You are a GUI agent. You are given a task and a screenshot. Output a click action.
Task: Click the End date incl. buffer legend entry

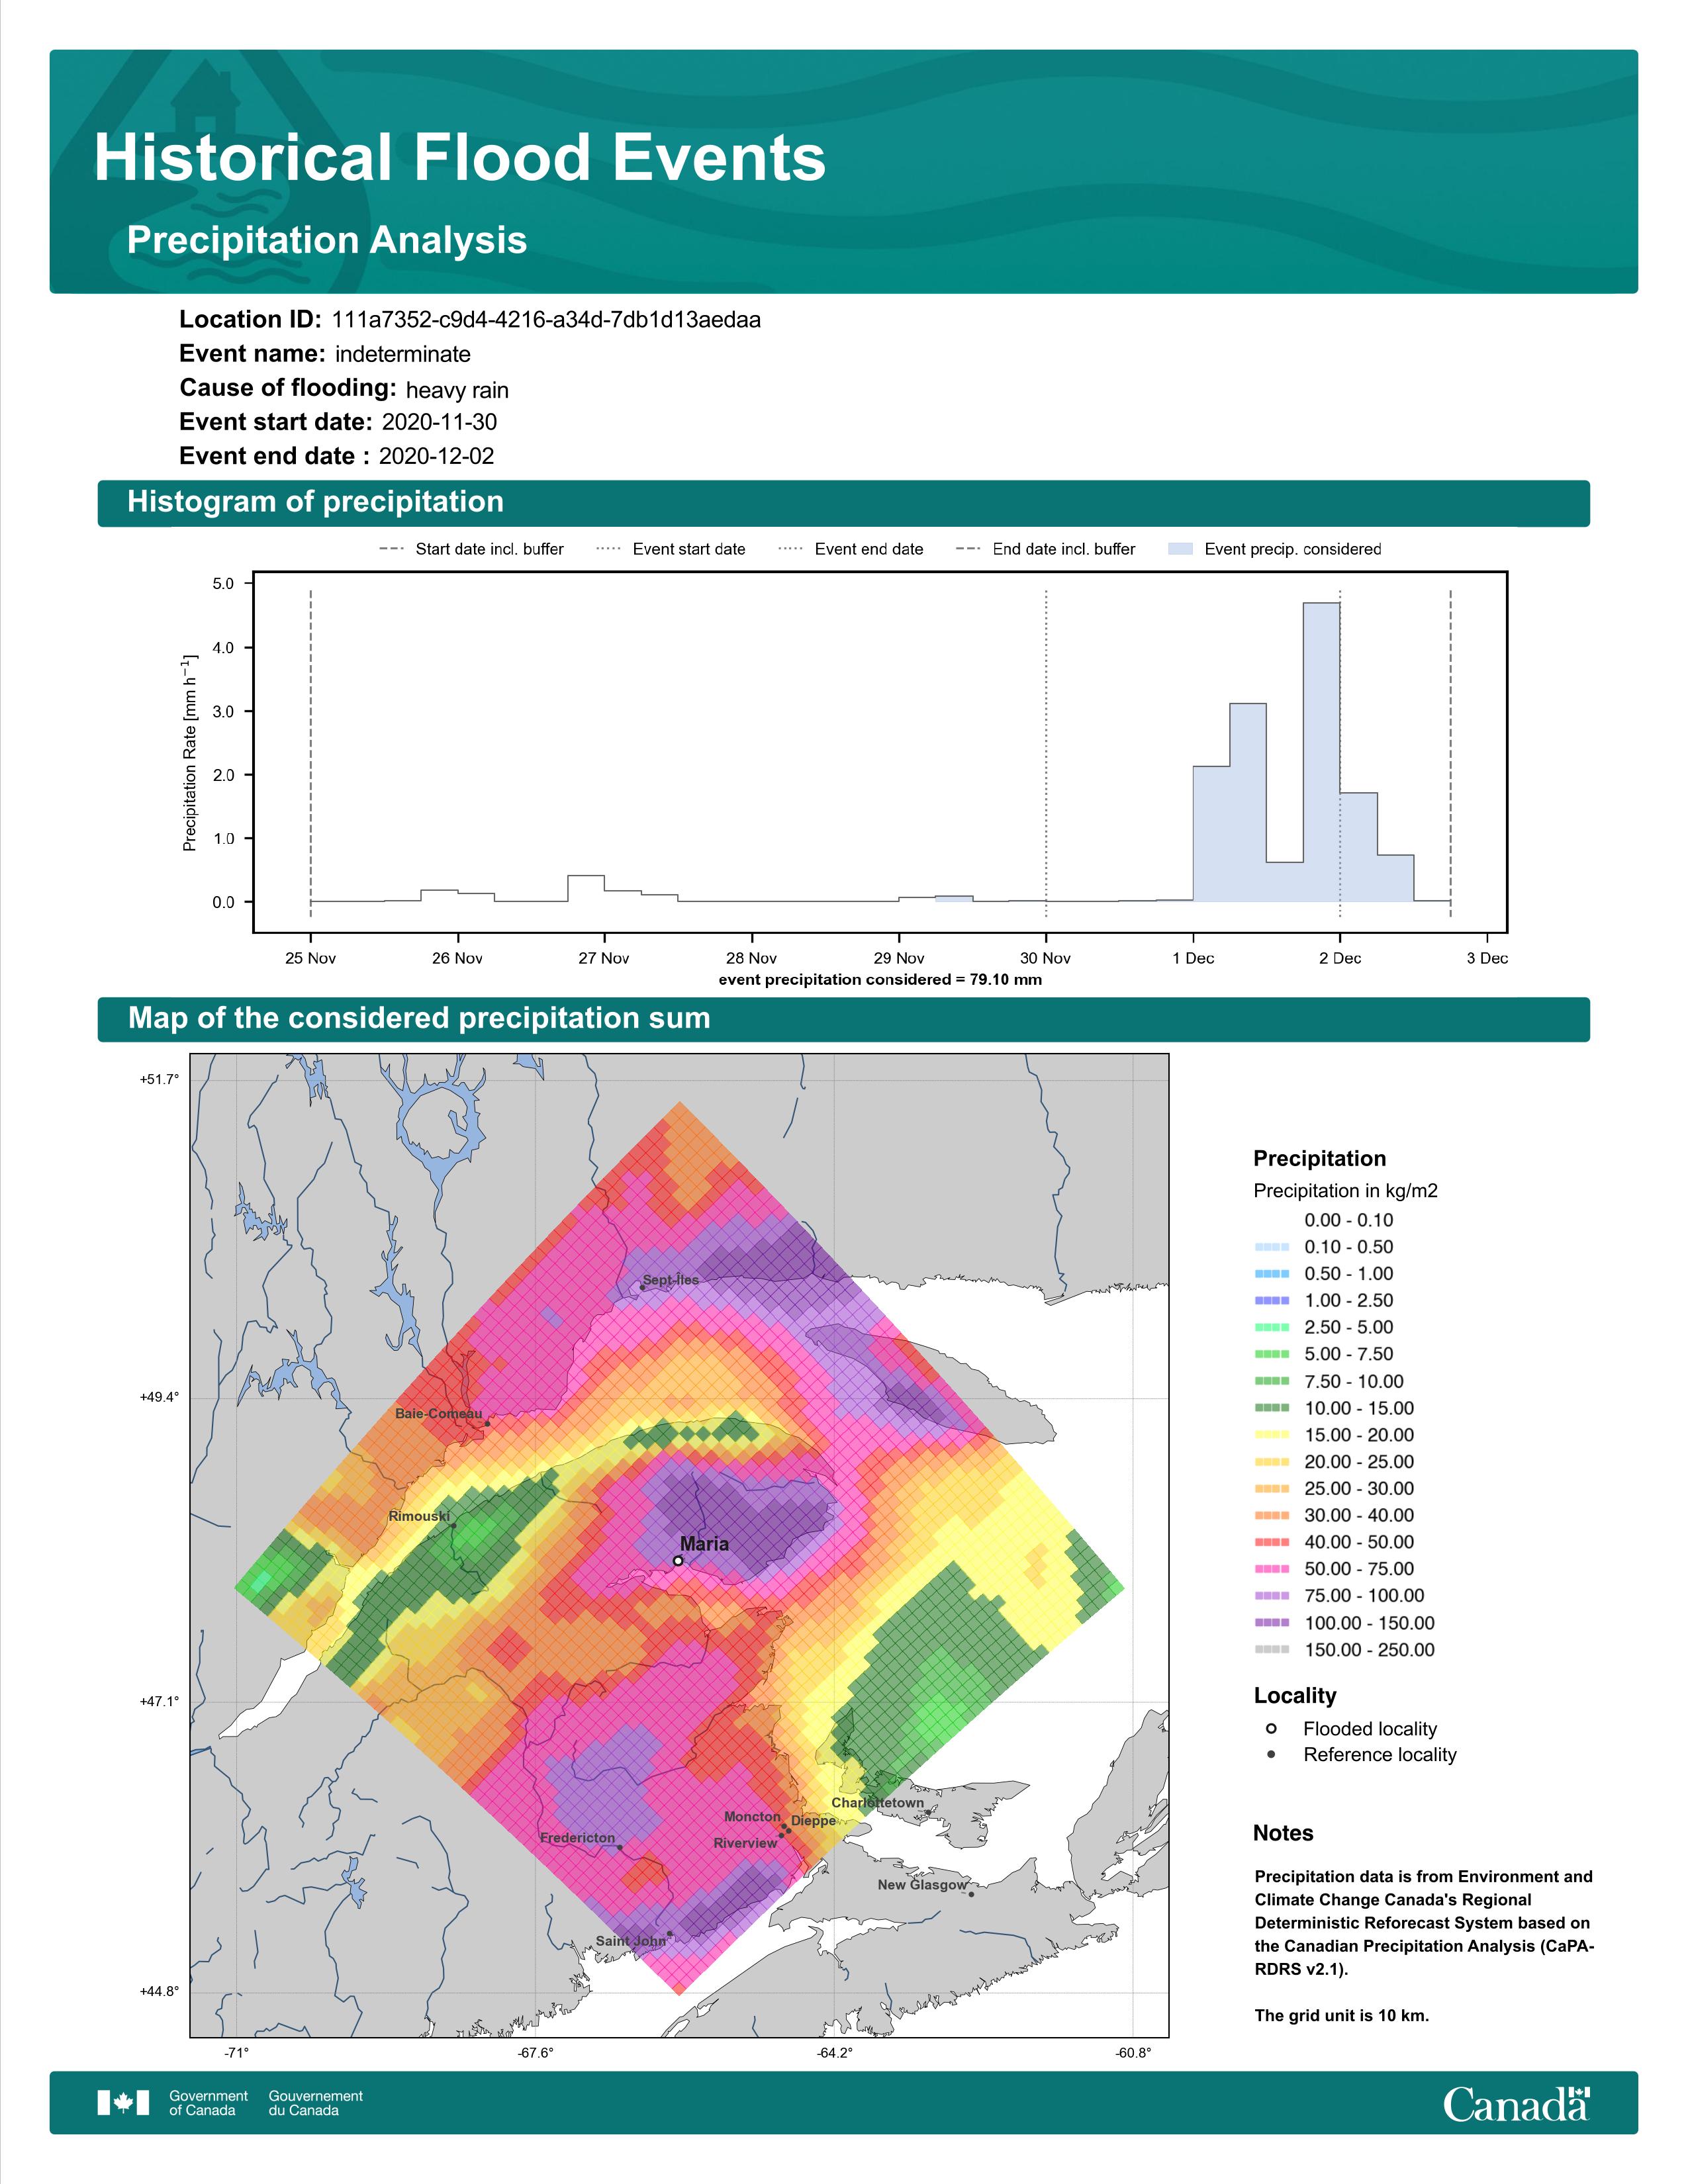(1046, 549)
